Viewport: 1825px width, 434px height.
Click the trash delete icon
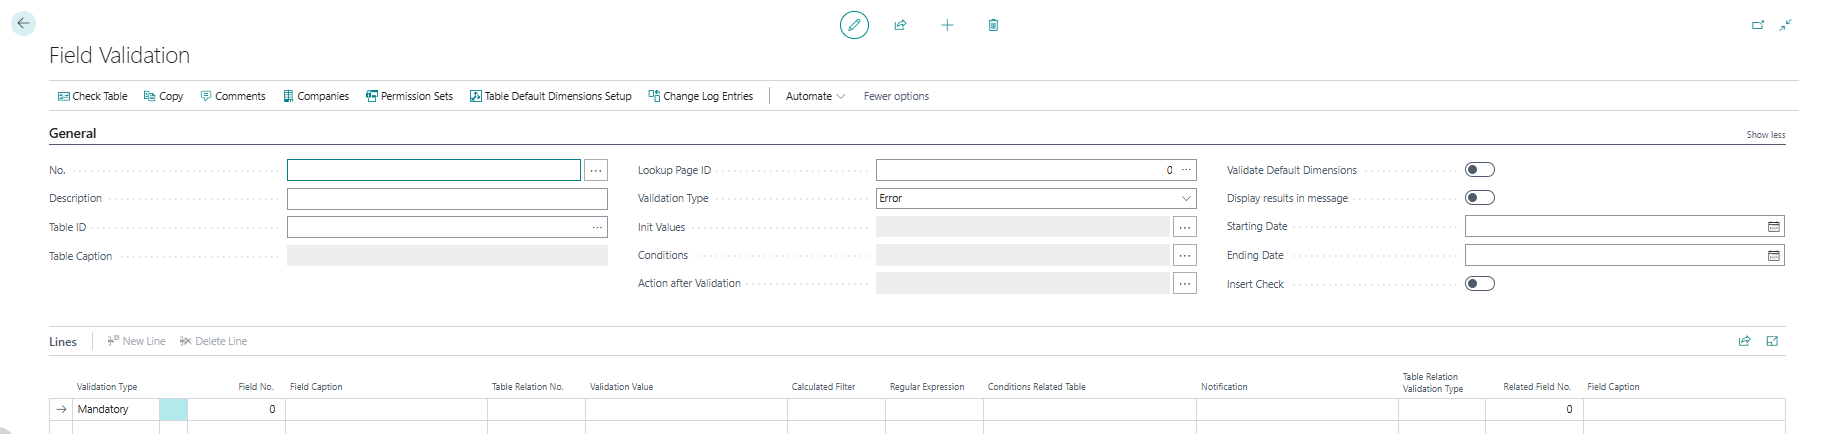[x=993, y=25]
